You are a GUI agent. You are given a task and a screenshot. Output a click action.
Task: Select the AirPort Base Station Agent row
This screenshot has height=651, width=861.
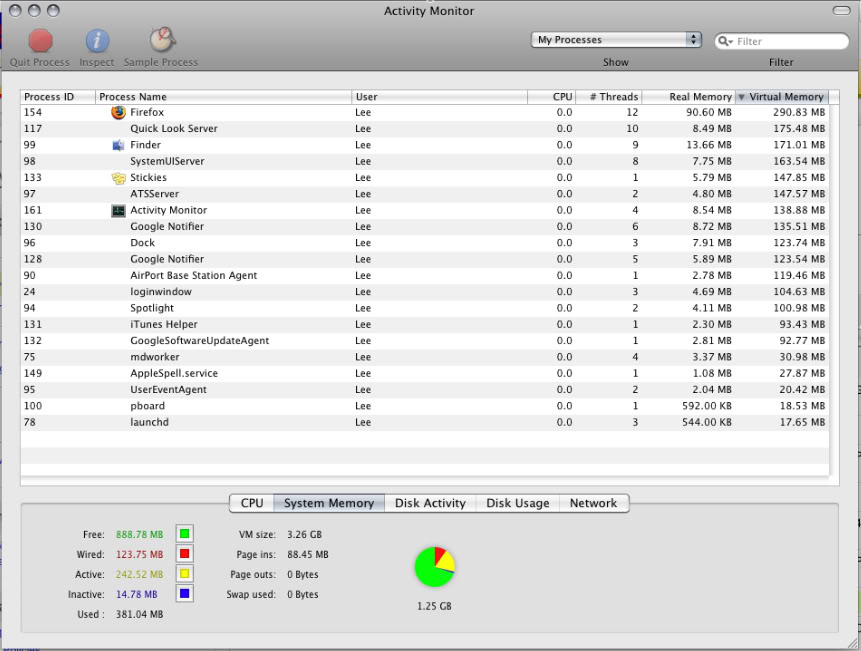pyautogui.click(x=424, y=276)
